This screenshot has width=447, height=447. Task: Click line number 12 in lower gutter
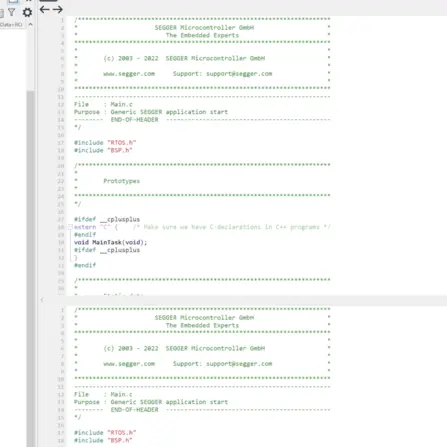61,394
